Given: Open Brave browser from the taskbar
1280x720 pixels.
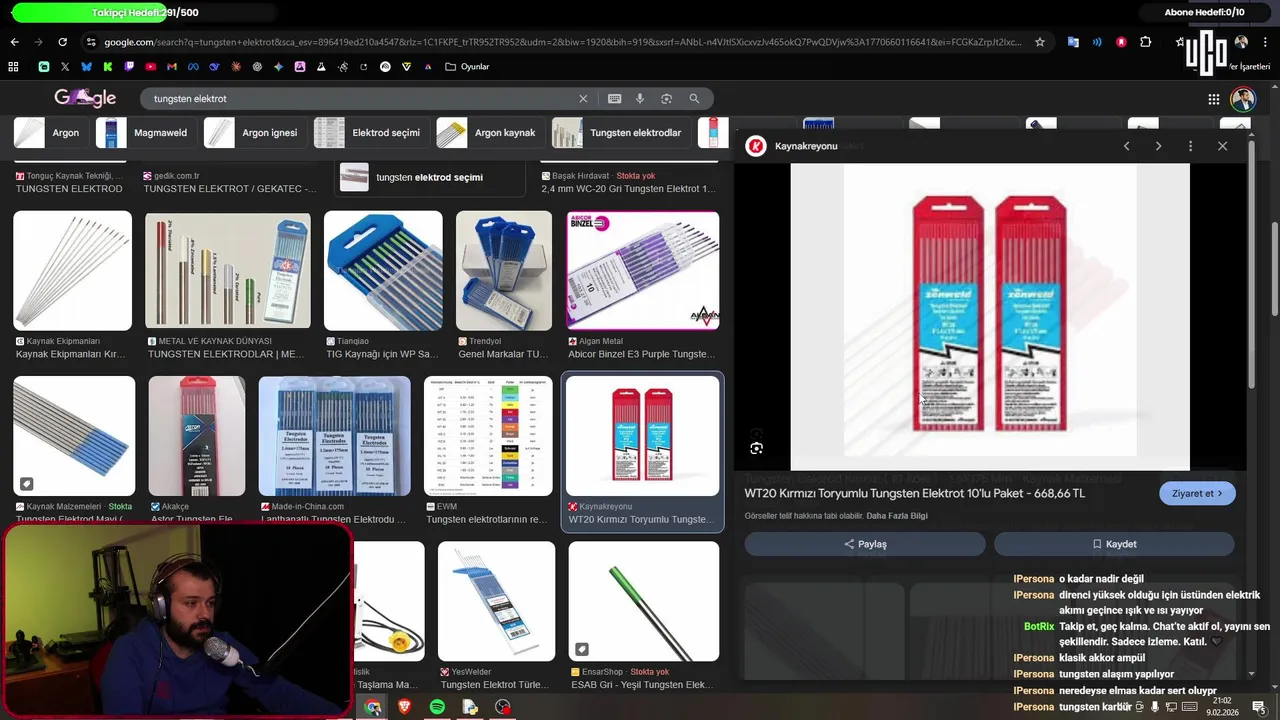Looking at the screenshot, I should pyautogui.click(x=405, y=707).
